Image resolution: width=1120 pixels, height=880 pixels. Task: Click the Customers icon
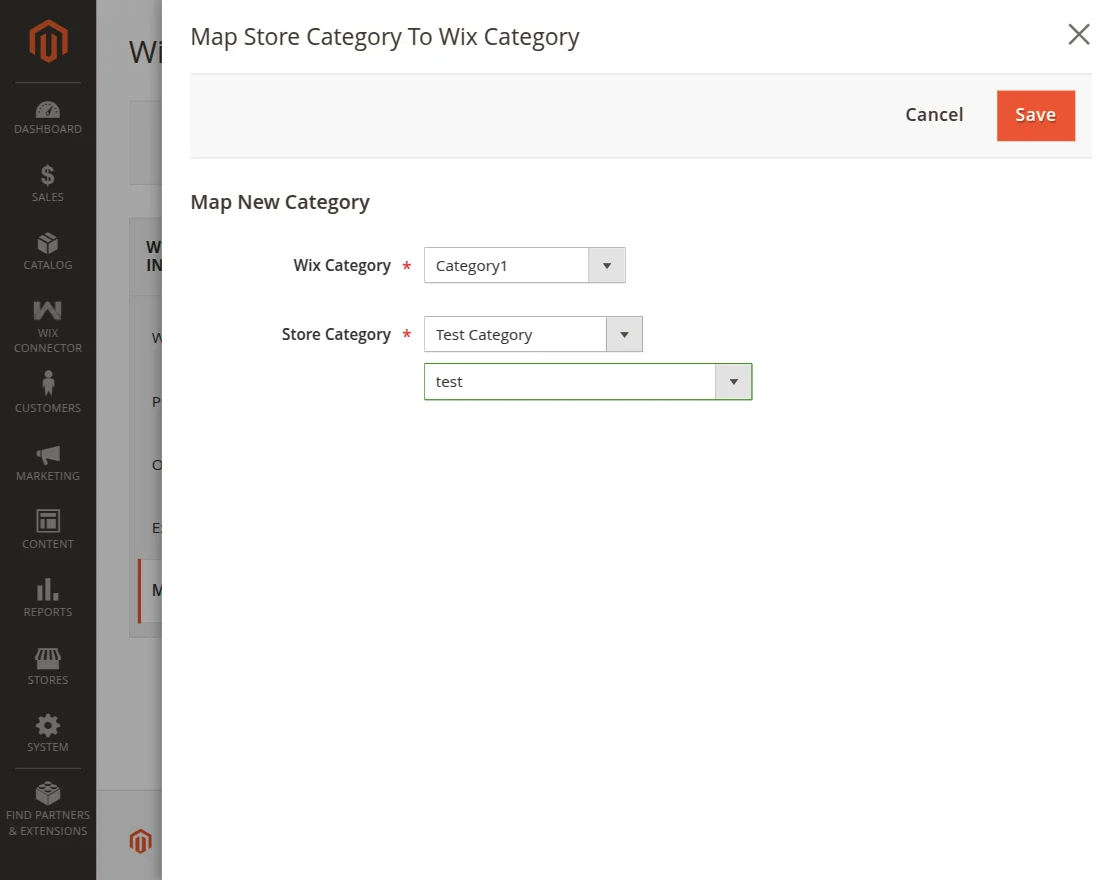click(x=47, y=390)
